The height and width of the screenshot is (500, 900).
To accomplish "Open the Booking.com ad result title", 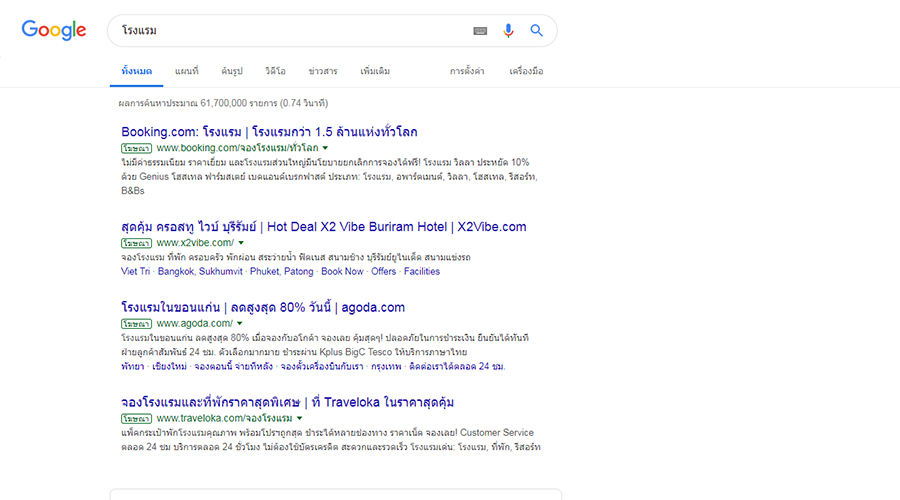I will 269,132.
